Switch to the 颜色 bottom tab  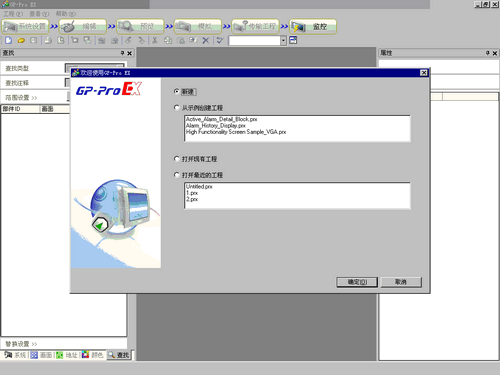pos(93,355)
